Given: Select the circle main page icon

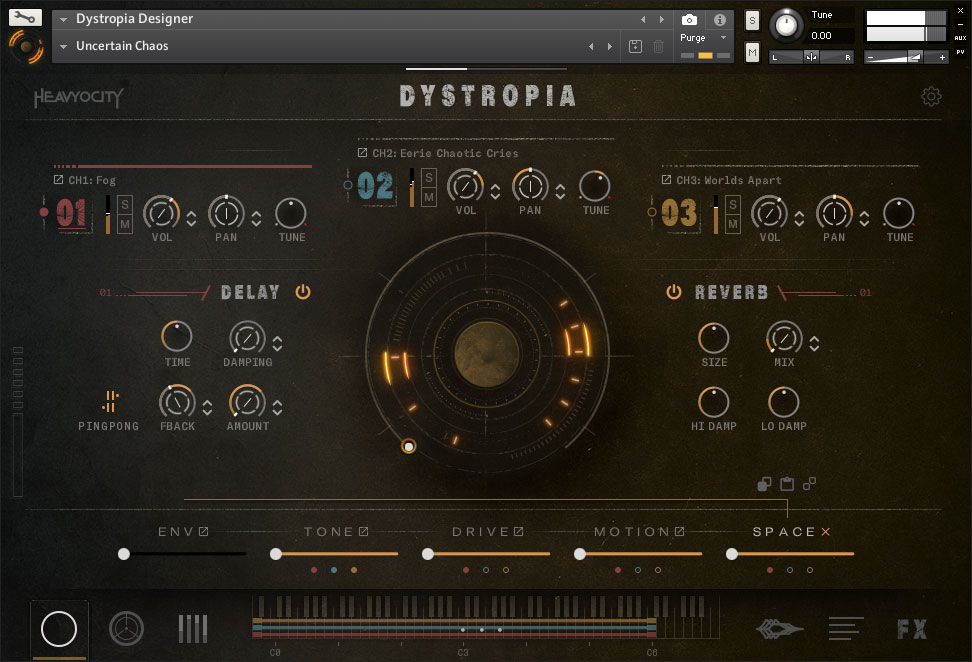Looking at the screenshot, I should [59, 629].
